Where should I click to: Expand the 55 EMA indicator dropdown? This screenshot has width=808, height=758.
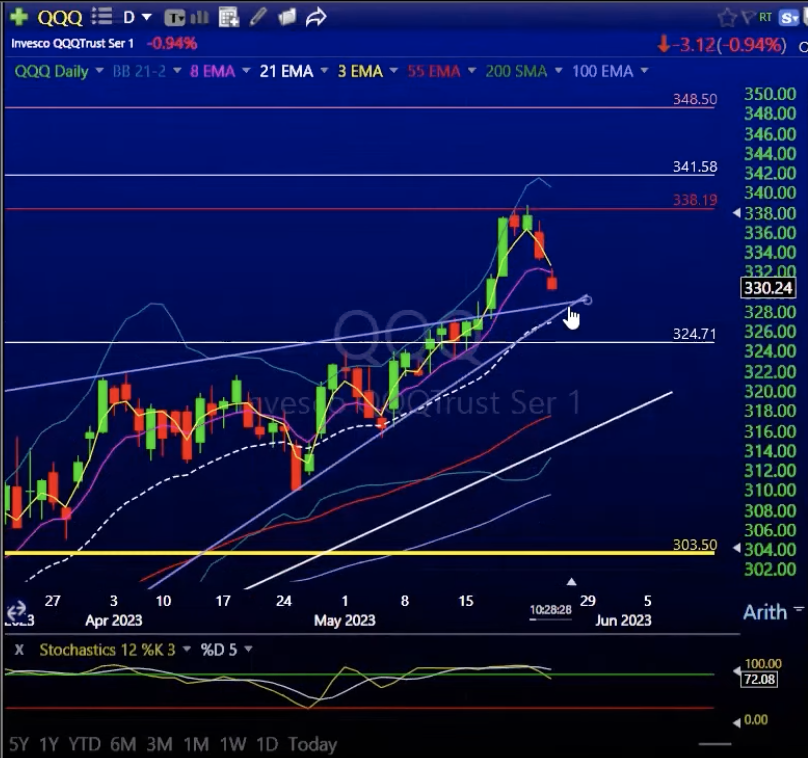coord(472,70)
